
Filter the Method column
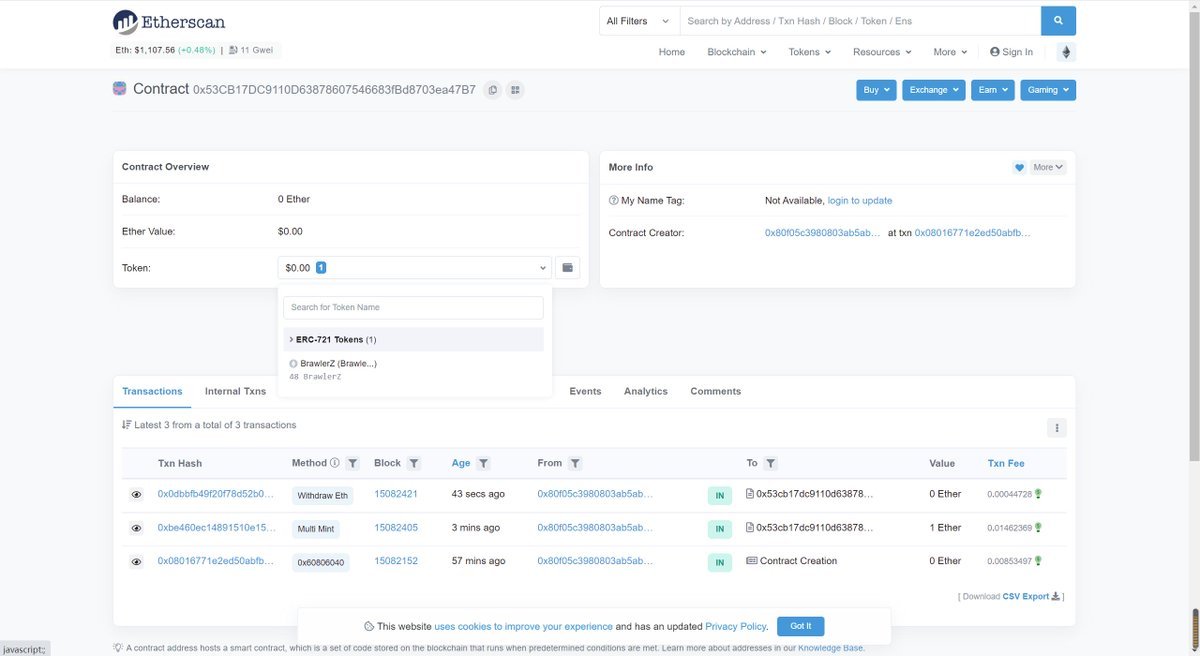(353, 464)
